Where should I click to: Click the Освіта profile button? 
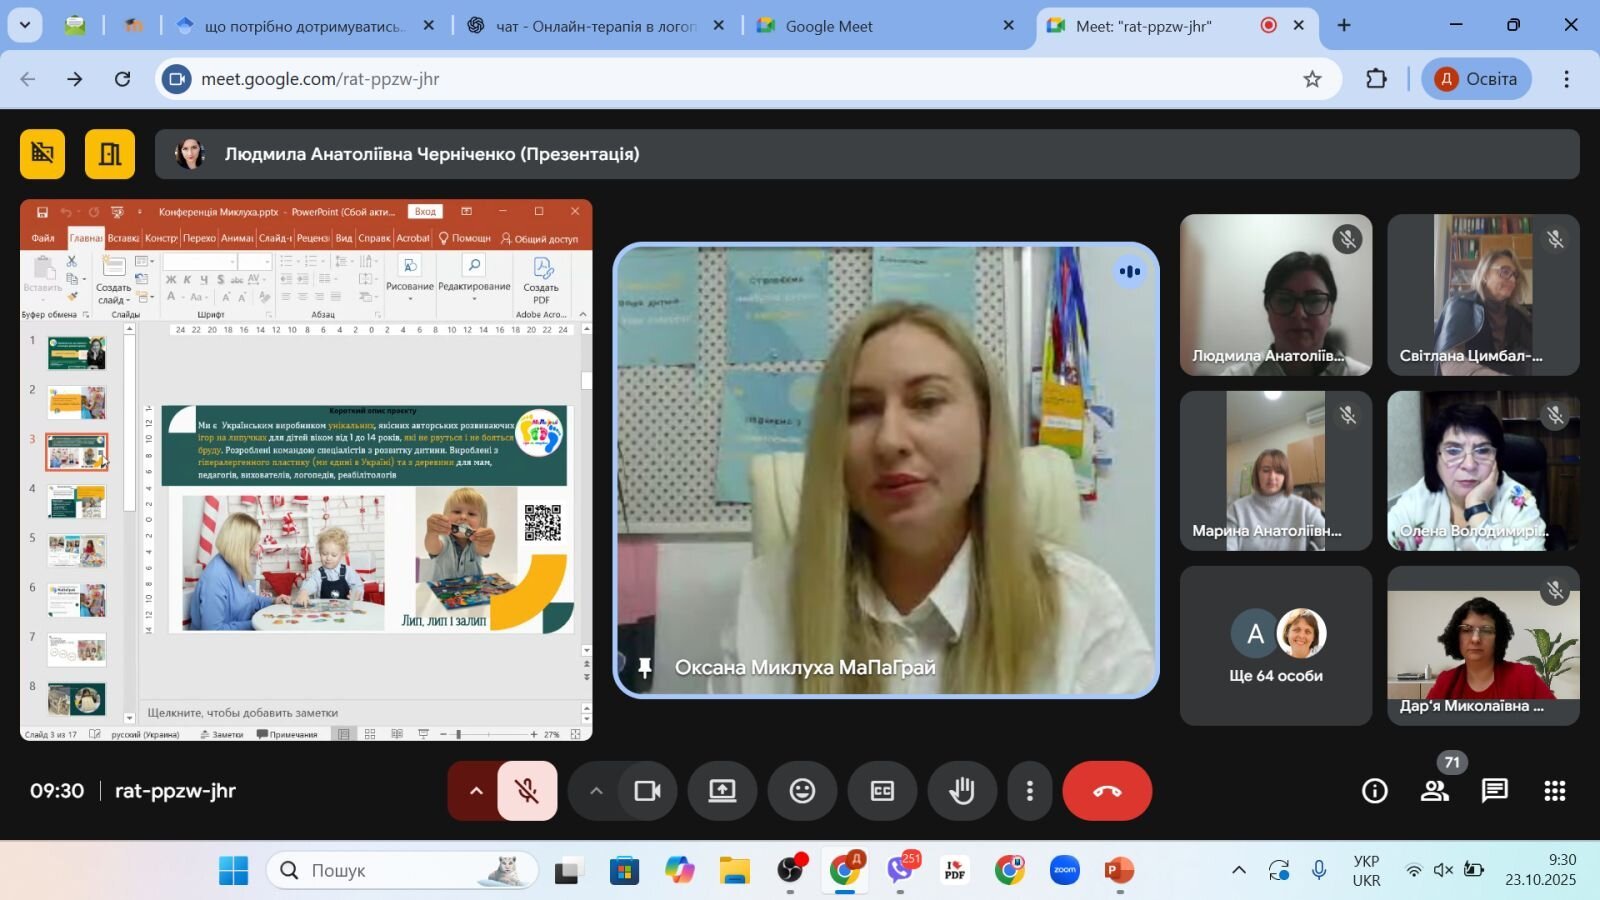(1477, 79)
